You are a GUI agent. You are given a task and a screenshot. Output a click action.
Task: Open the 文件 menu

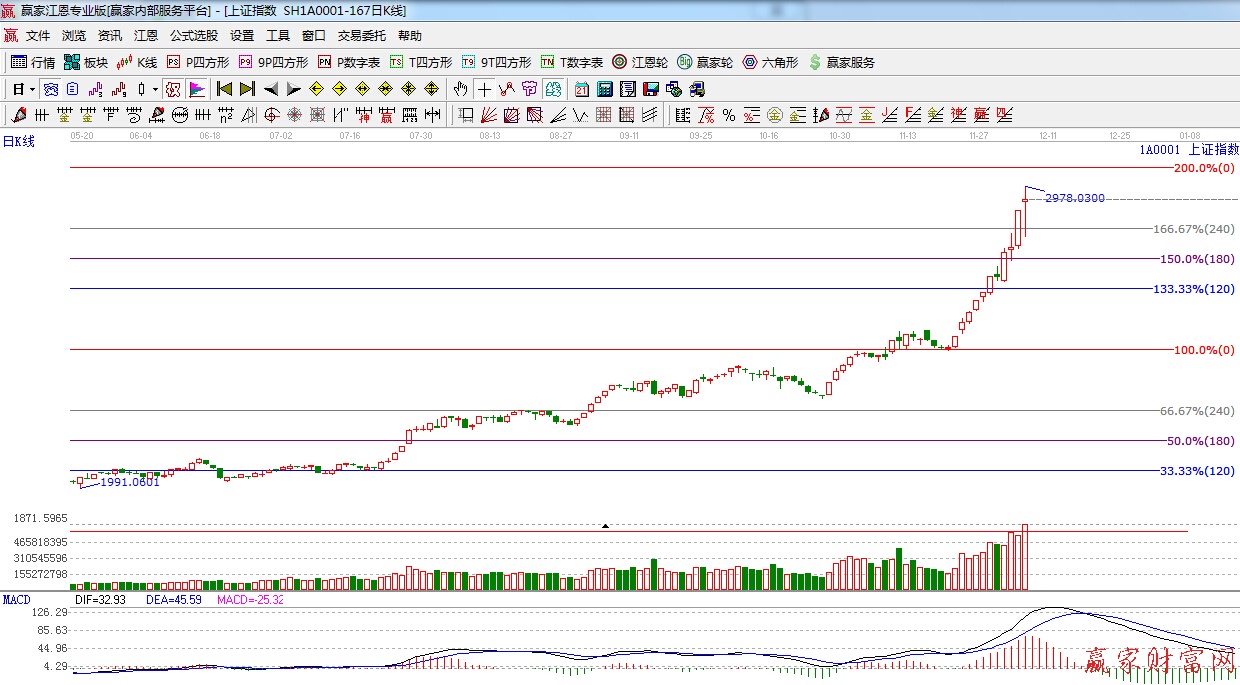(38, 36)
